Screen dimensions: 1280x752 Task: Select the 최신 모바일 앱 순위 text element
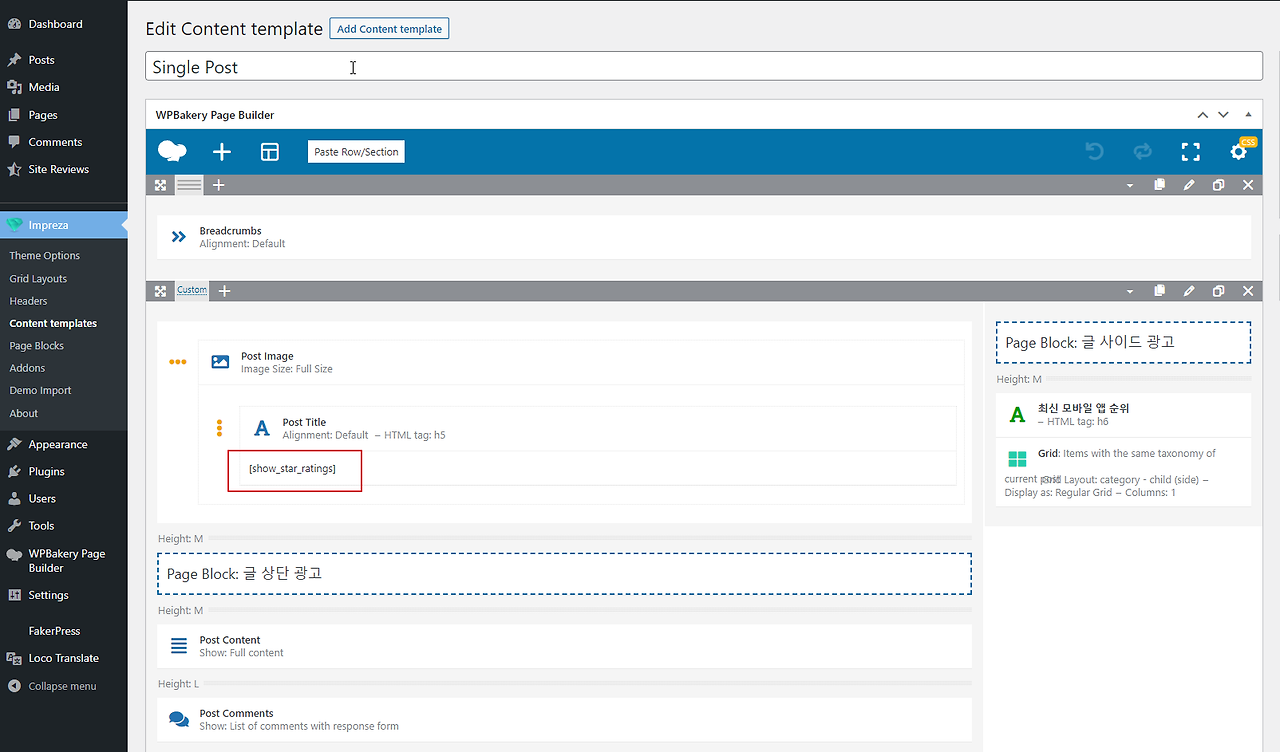[1123, 415]
